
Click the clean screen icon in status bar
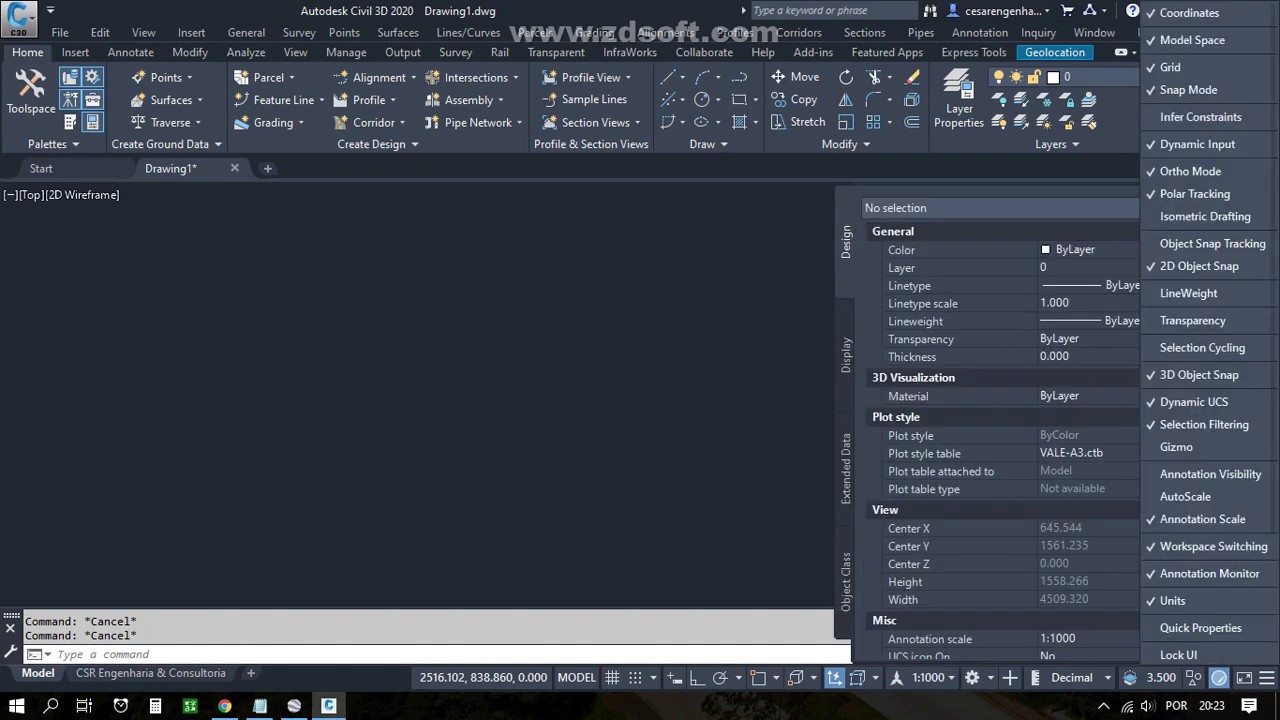pyautogui.click(x=1244, y=677)
